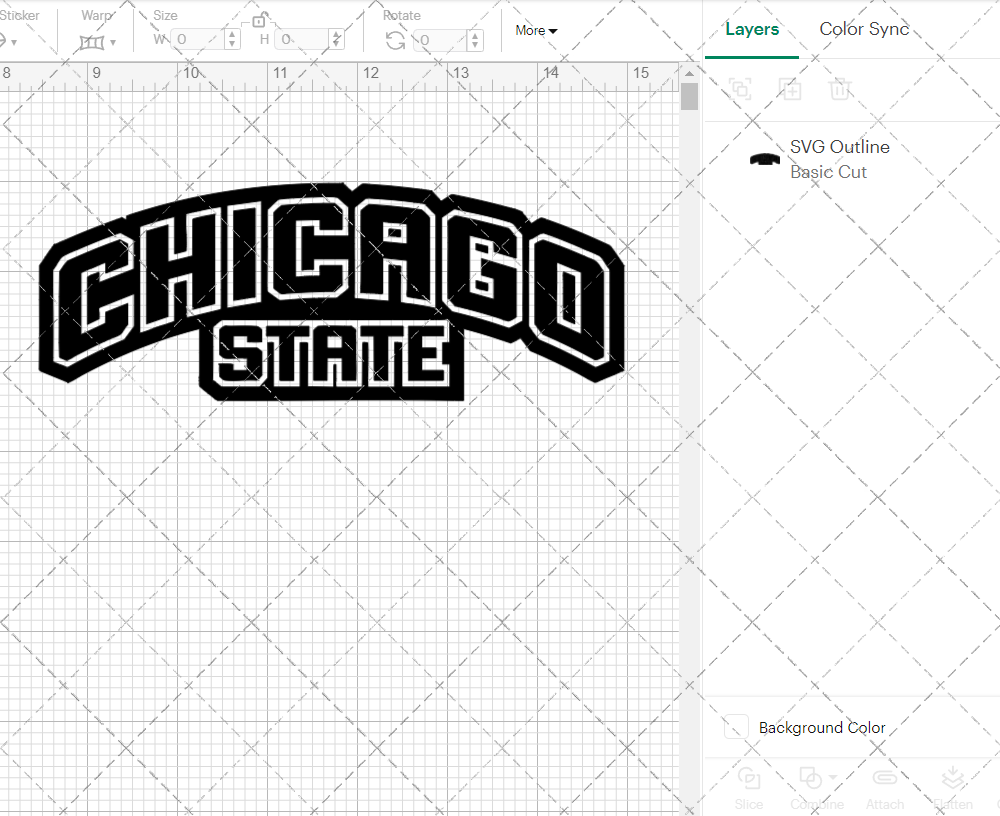Open the More dropdown
The height and width of the screenshot is (816, 1000).
tap(536, 30)
